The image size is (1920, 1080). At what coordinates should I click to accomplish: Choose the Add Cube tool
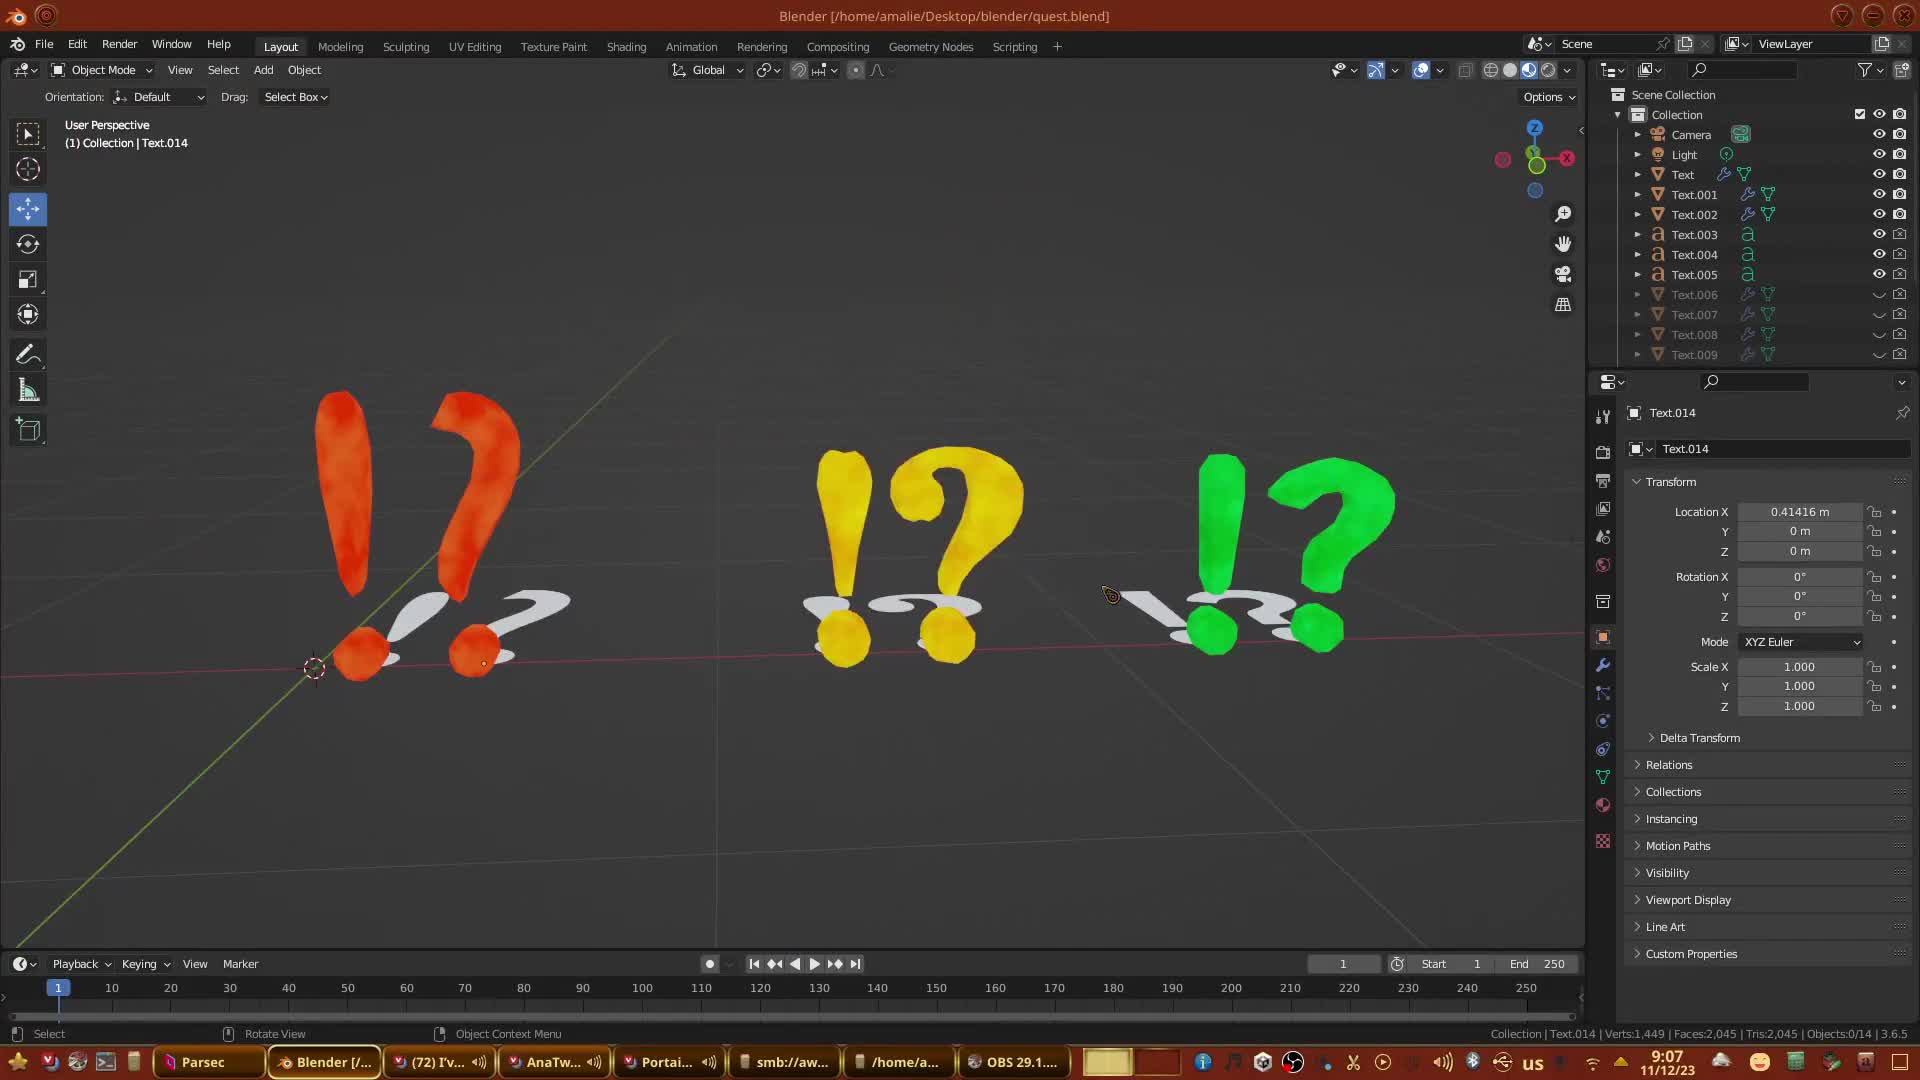(x=28, y=430)
